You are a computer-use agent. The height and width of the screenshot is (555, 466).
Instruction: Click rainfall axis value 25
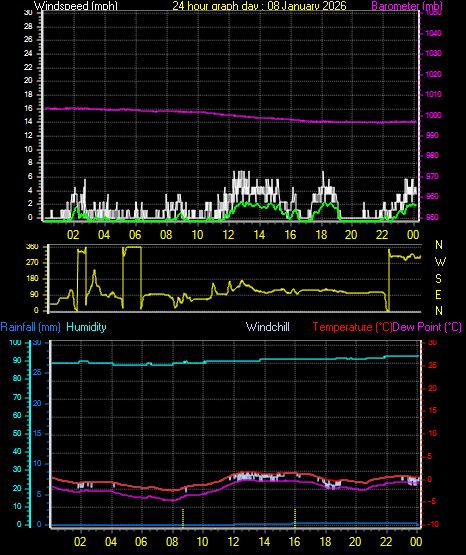coord(37,373)
